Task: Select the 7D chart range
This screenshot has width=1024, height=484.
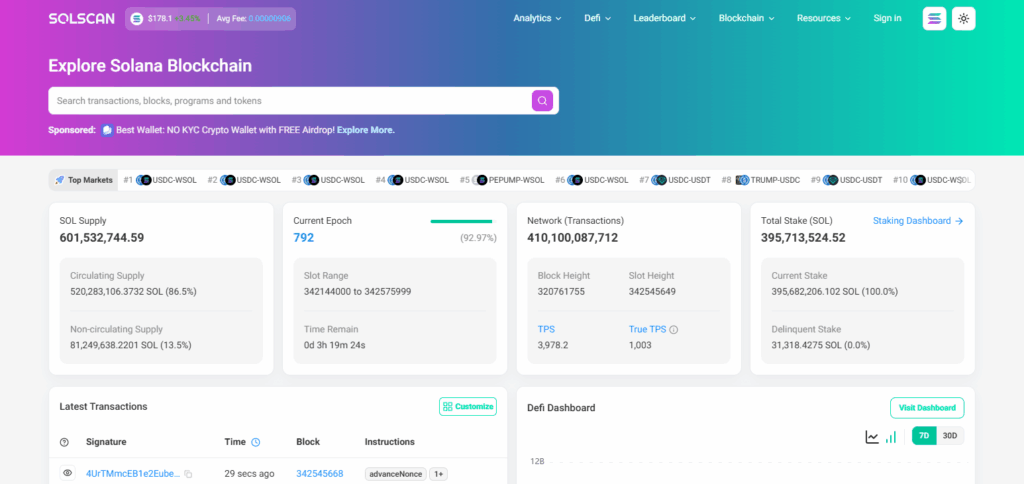Action: pos(924,436)
